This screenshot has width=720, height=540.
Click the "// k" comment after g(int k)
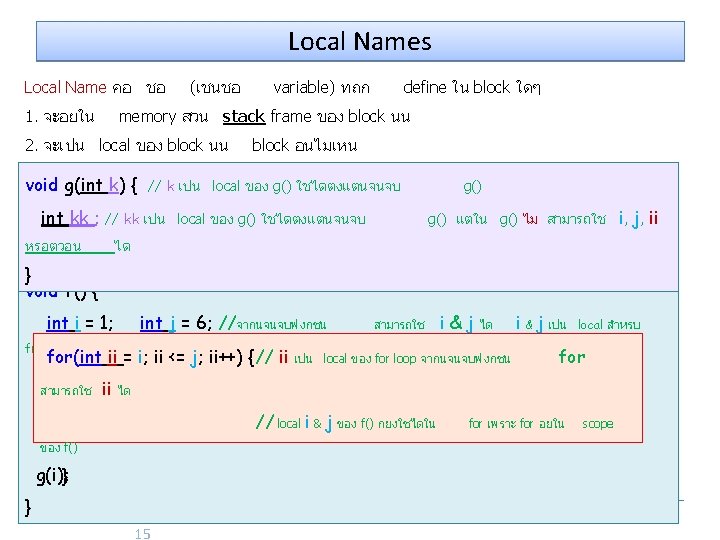(x=161, y=187)
